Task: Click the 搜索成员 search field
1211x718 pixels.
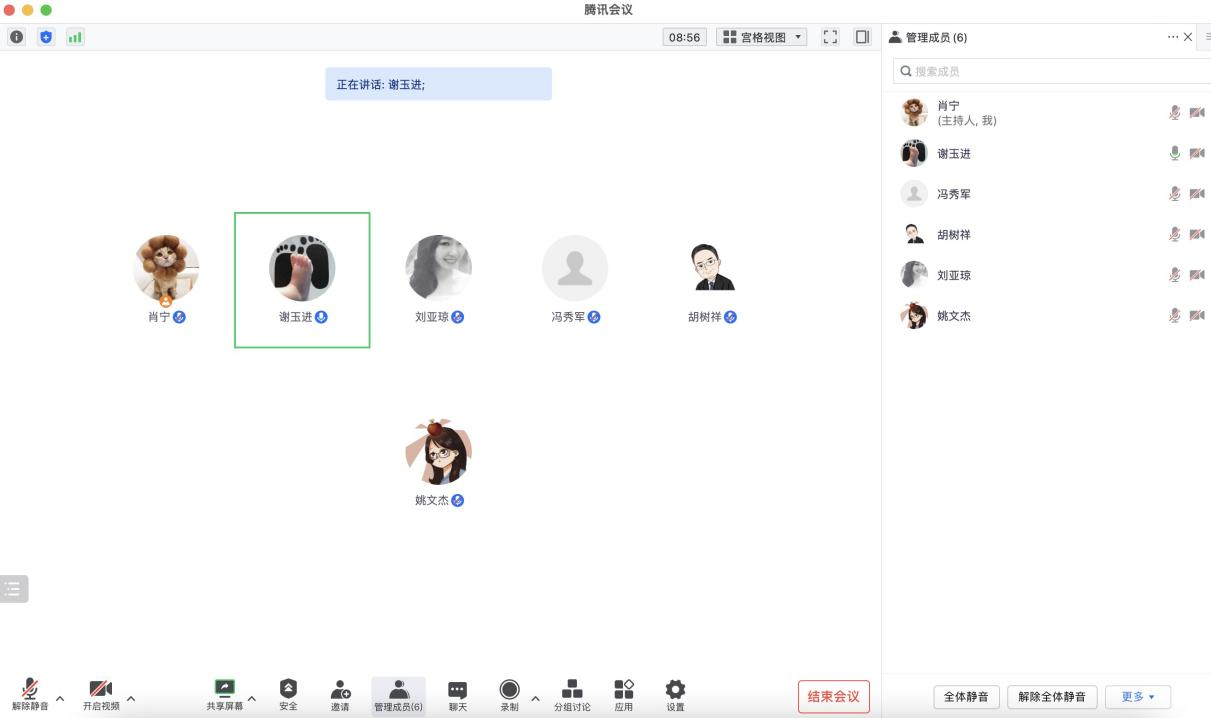Action: (x=1050, y=71)
